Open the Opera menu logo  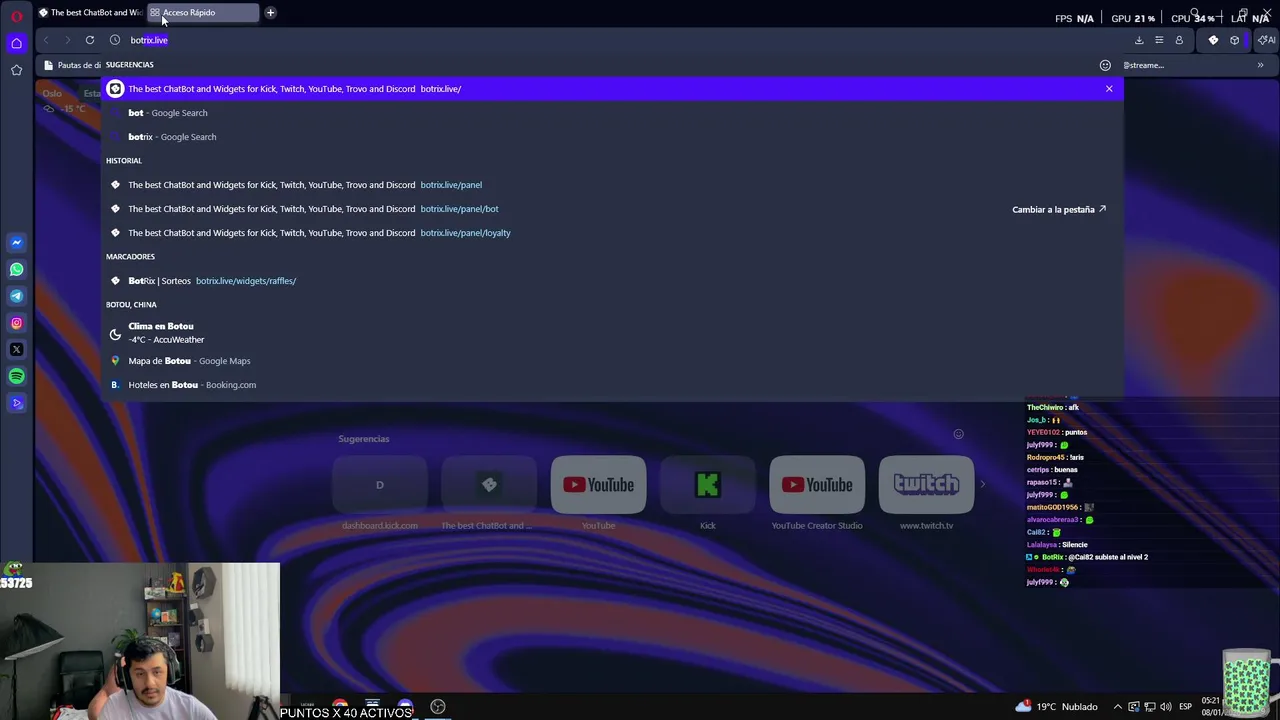coord(16,15)
